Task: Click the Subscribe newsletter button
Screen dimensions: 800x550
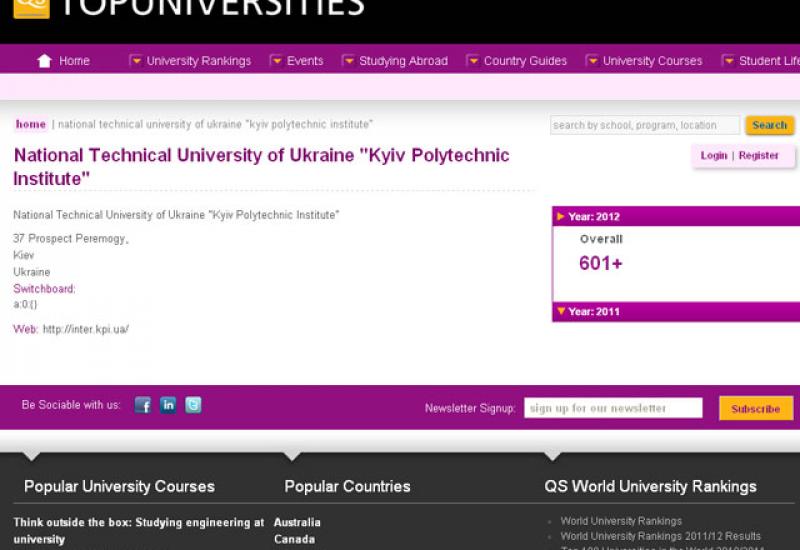Action: click(756, 409)
